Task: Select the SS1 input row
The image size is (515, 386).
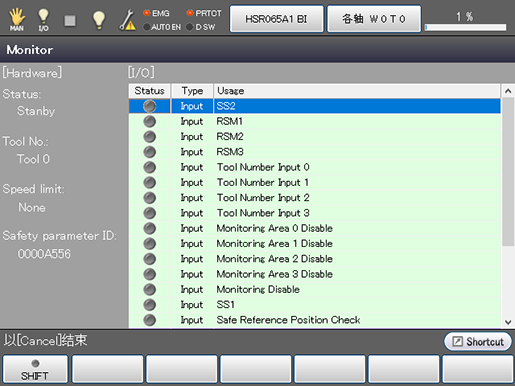Action: [315, 305]
